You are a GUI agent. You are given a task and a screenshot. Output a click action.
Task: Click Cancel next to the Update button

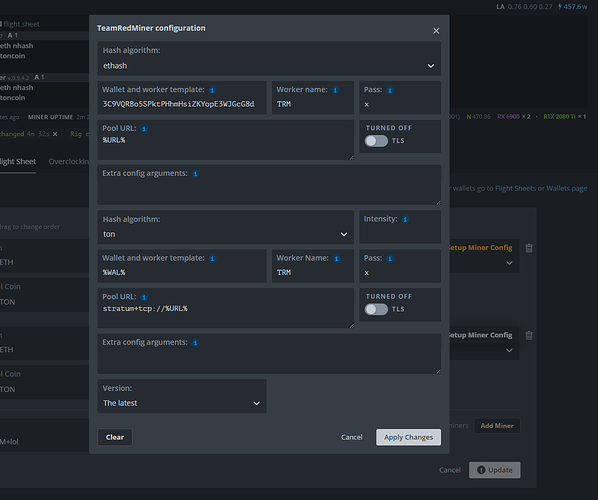coord(450,470)
